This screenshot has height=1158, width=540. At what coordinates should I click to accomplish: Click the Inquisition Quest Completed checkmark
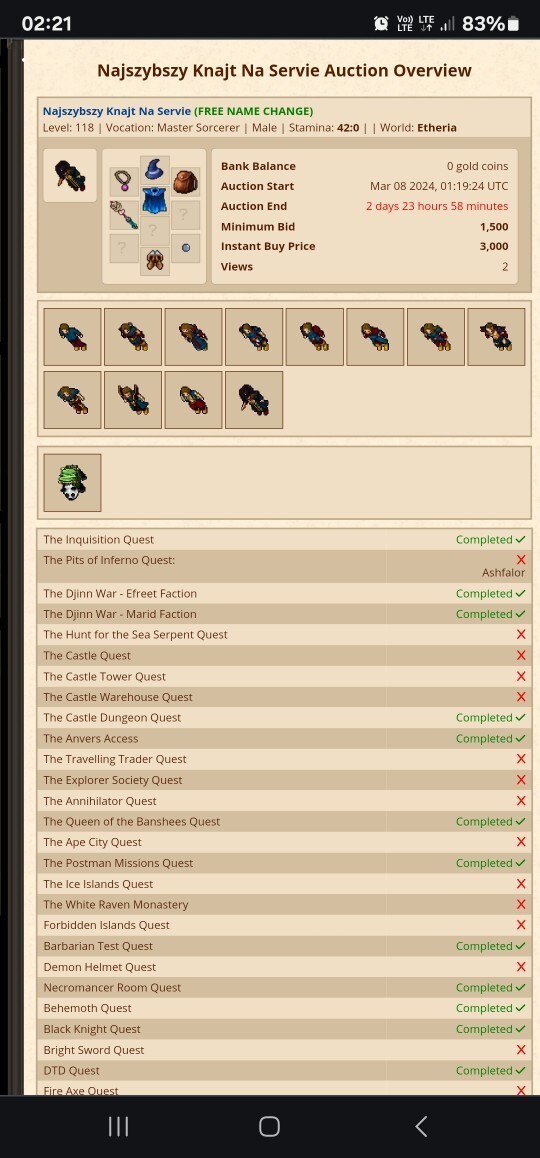point(491,540)
